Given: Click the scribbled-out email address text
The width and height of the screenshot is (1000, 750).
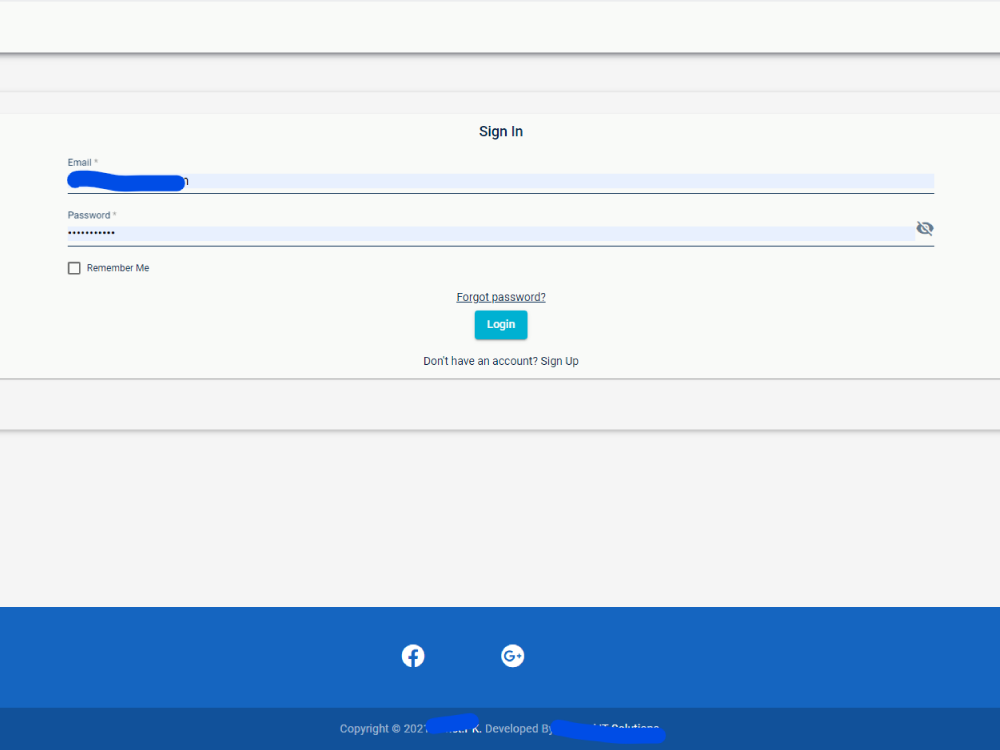Looking at the screenshot, I should 126,182.
